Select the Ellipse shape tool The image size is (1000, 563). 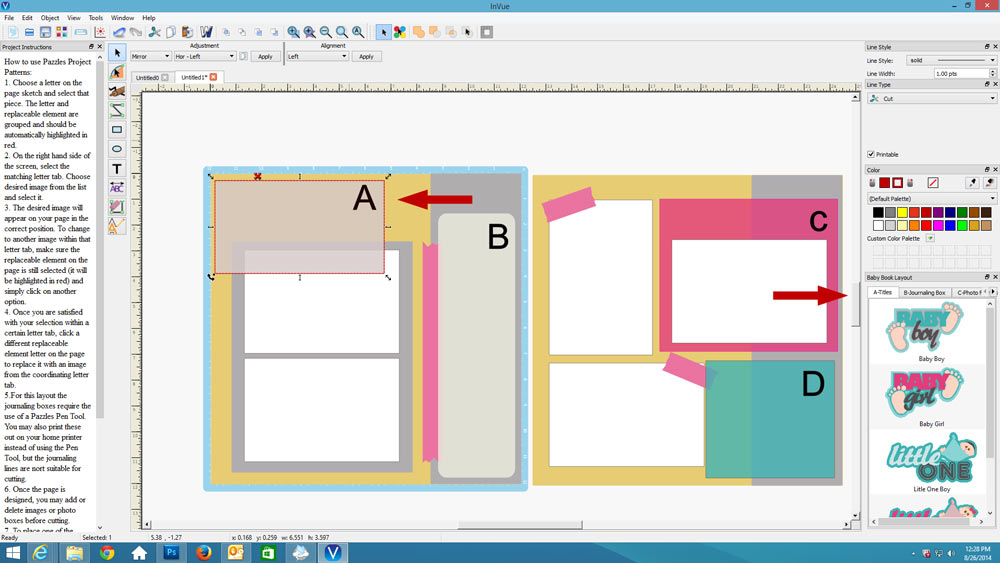[x=117, y=149]
